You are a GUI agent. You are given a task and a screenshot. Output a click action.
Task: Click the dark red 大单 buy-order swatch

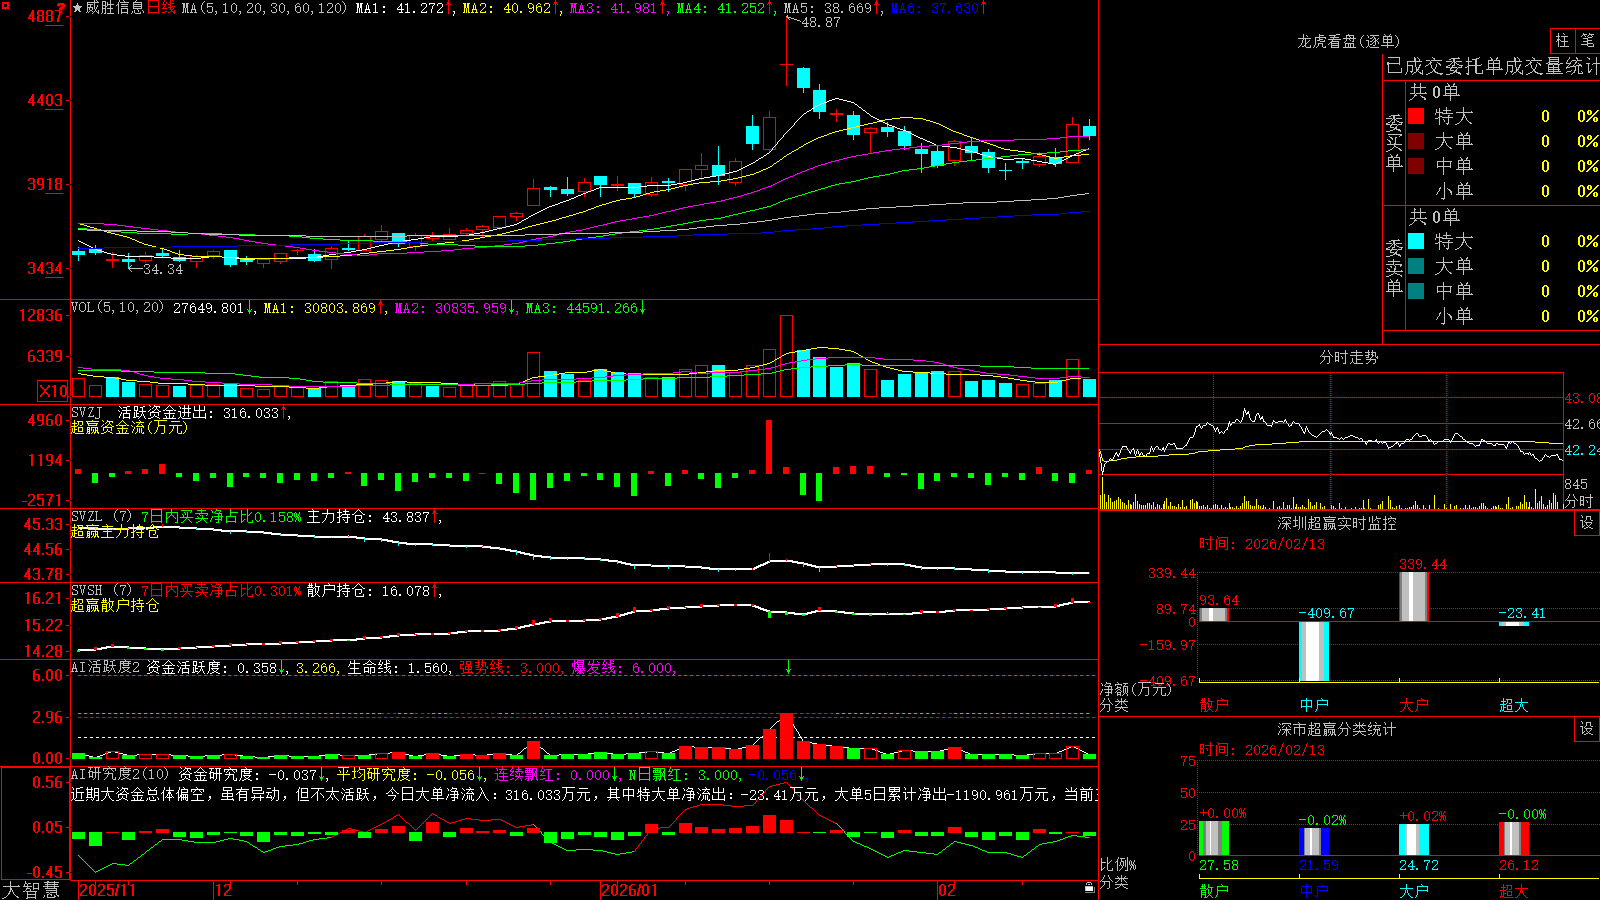(x=1416, y=141)
